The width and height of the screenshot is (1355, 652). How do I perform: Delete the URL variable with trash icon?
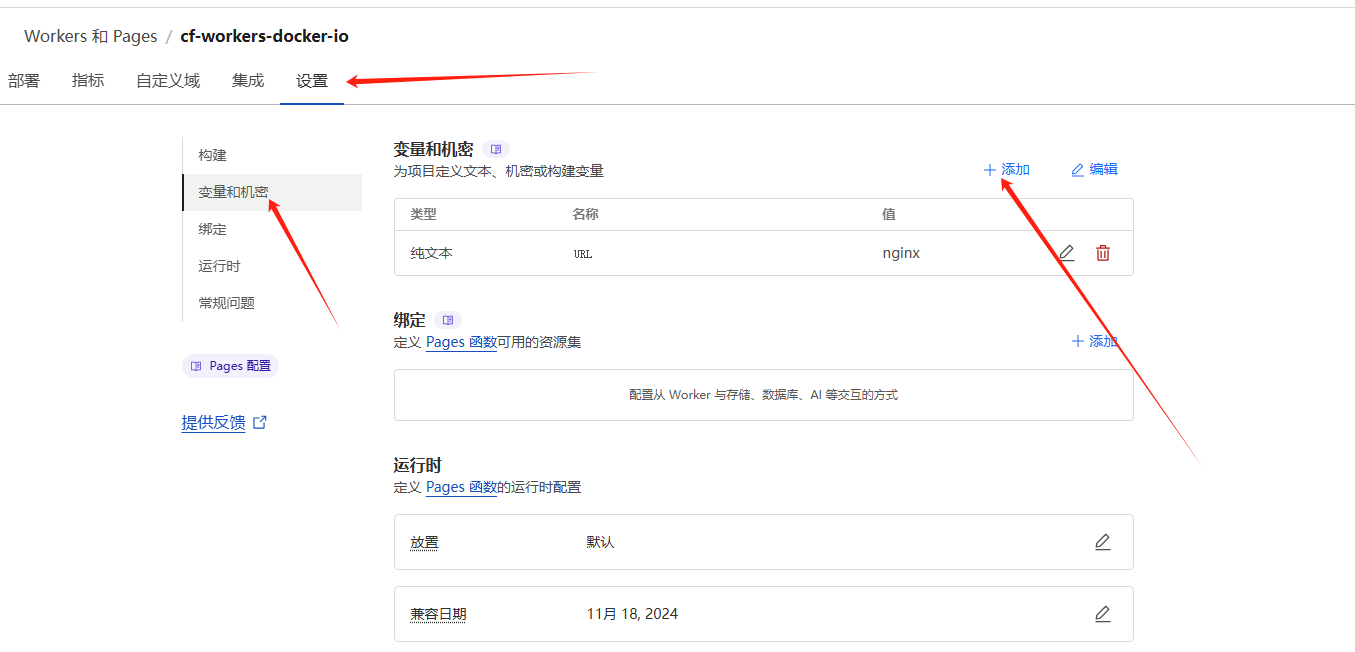tap(1103, 253)
